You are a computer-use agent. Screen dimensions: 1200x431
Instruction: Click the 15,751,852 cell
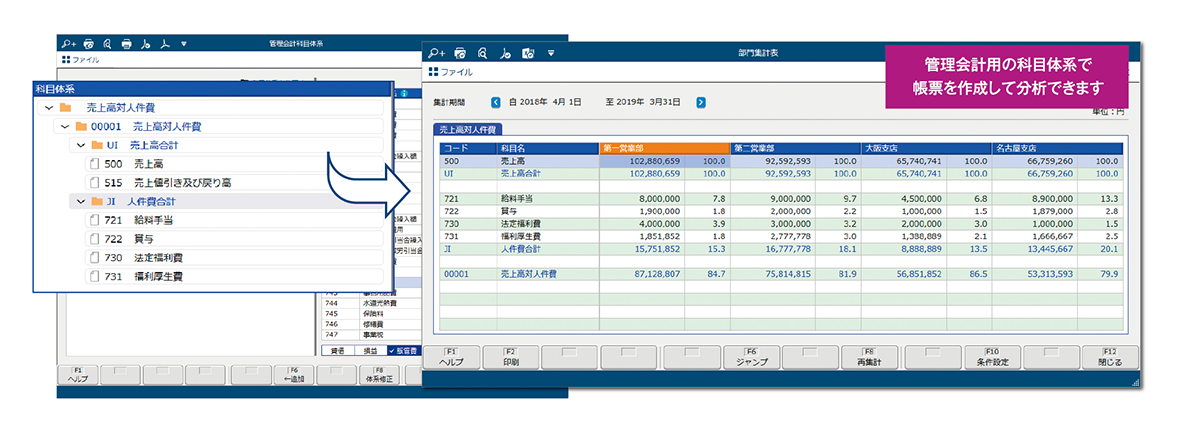641,248
